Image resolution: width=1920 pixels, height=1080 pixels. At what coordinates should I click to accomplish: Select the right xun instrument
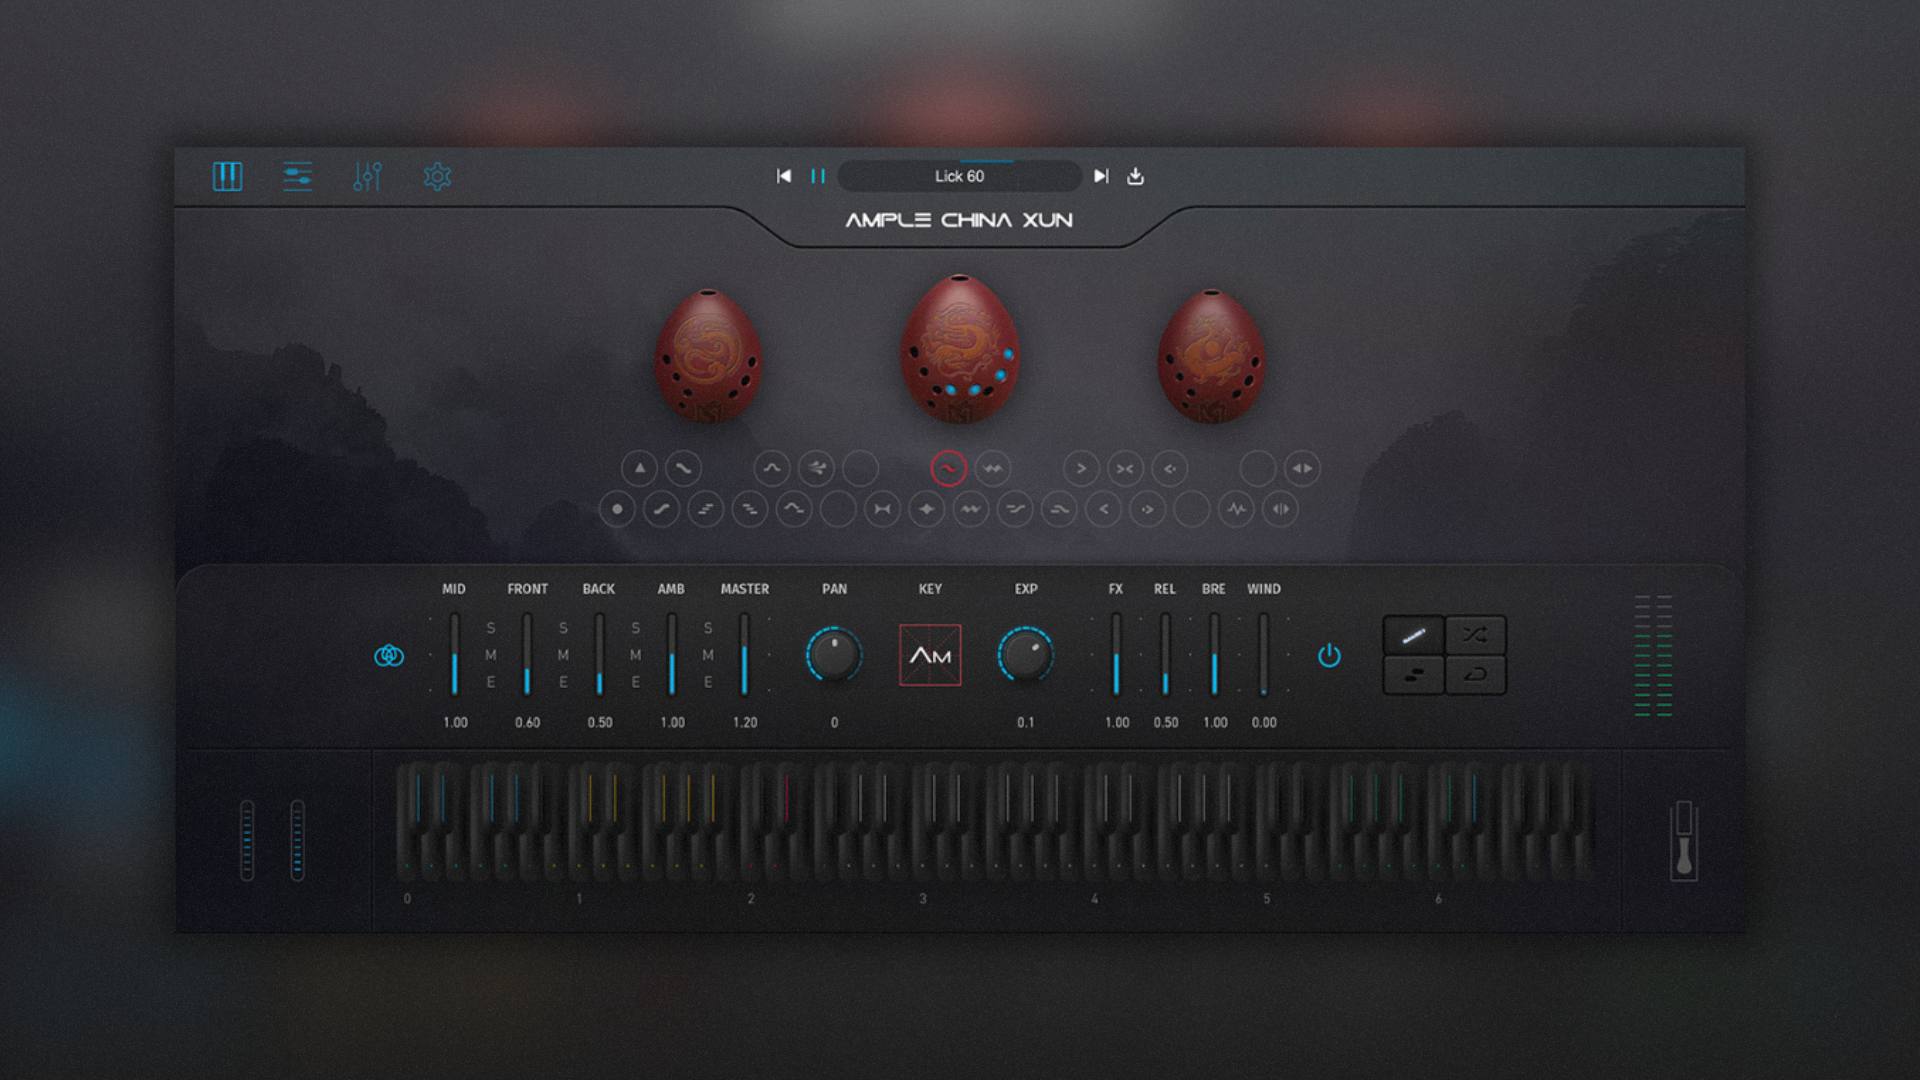coord(1211,356)
